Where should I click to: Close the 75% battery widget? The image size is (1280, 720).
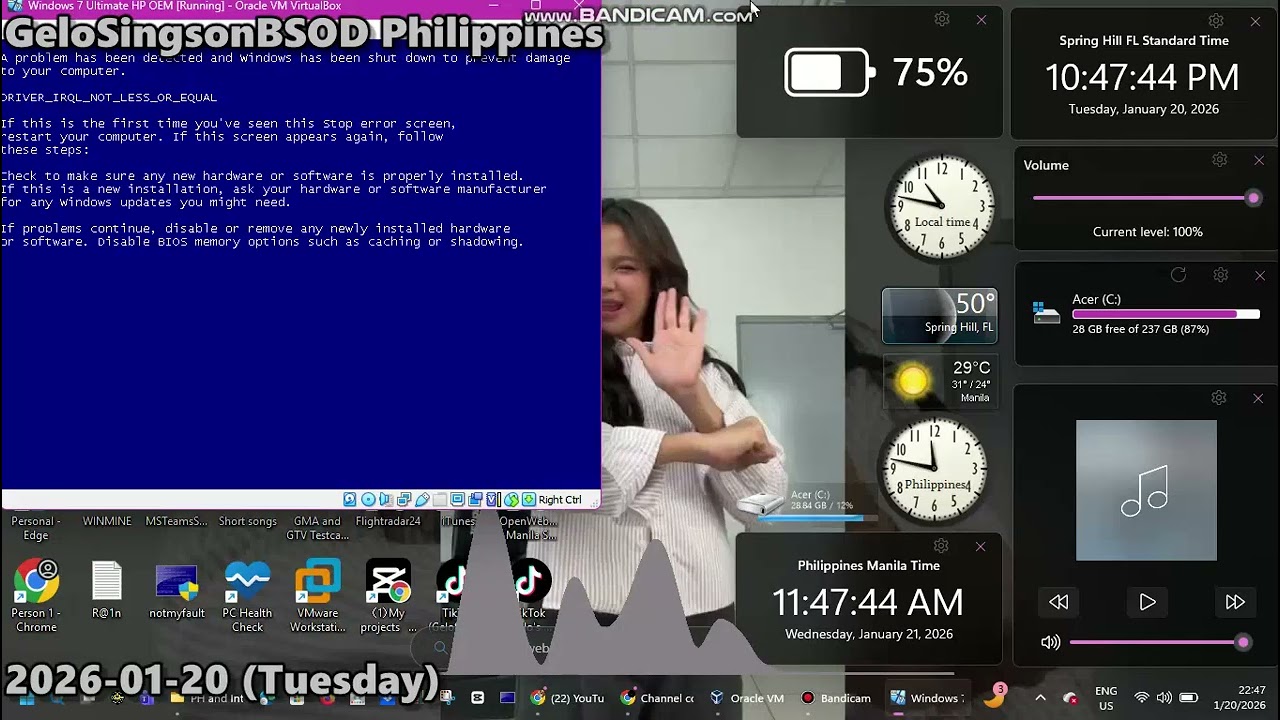click(x=981, y=19)
